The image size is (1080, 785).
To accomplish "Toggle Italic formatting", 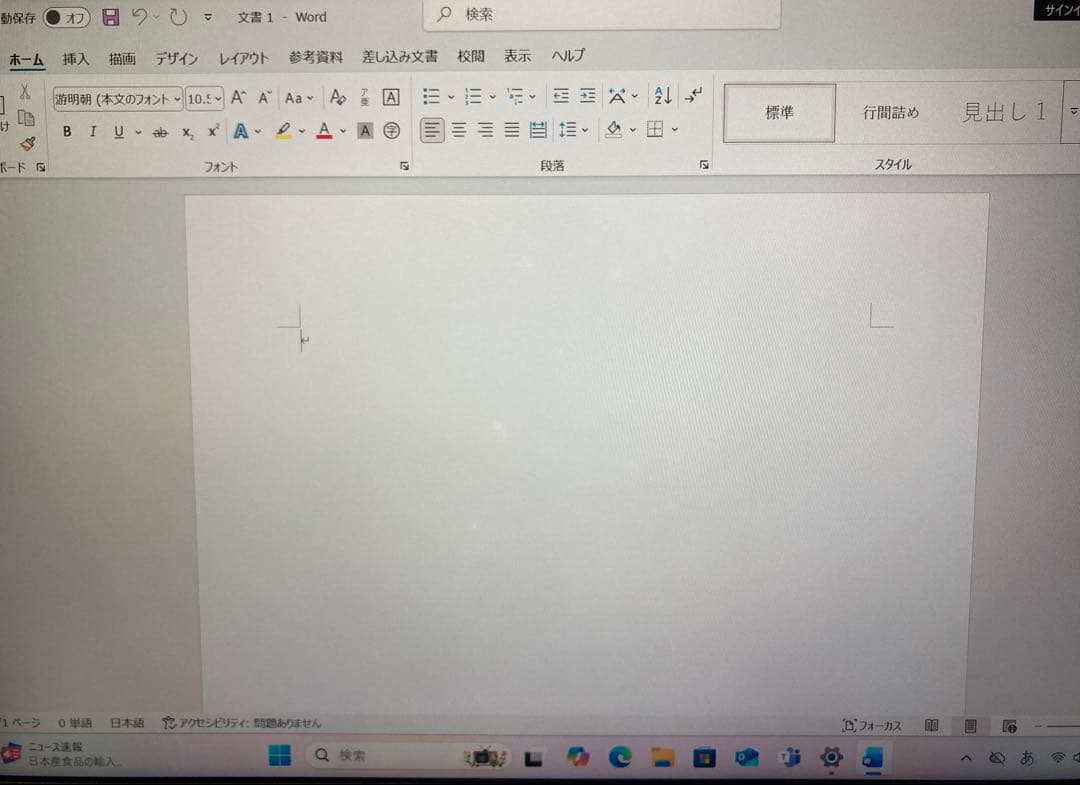I will (x=93, y=131).
